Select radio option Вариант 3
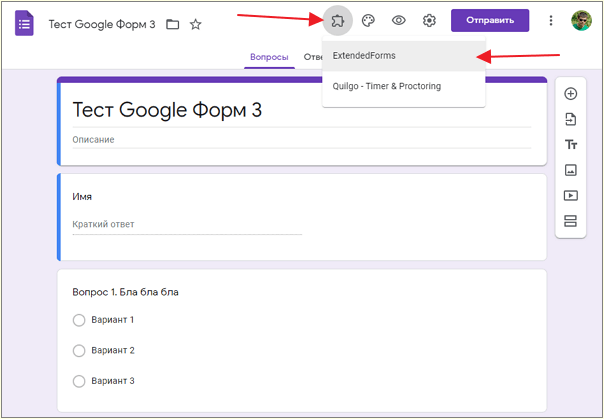The width and height of the screenshot is (604, 419). pos(79,381)
